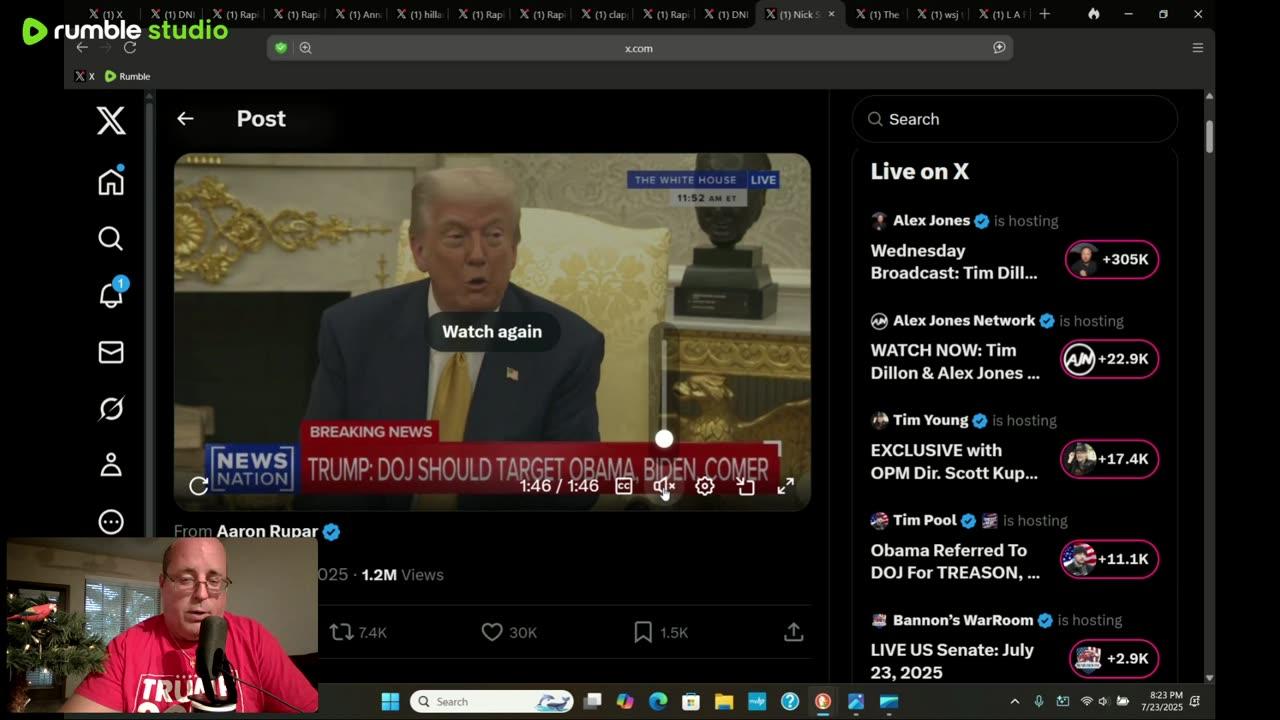Join Tim Pool +11.1K live stream
This screenshot has height=720, width=1280.
tap(1110, 559)
